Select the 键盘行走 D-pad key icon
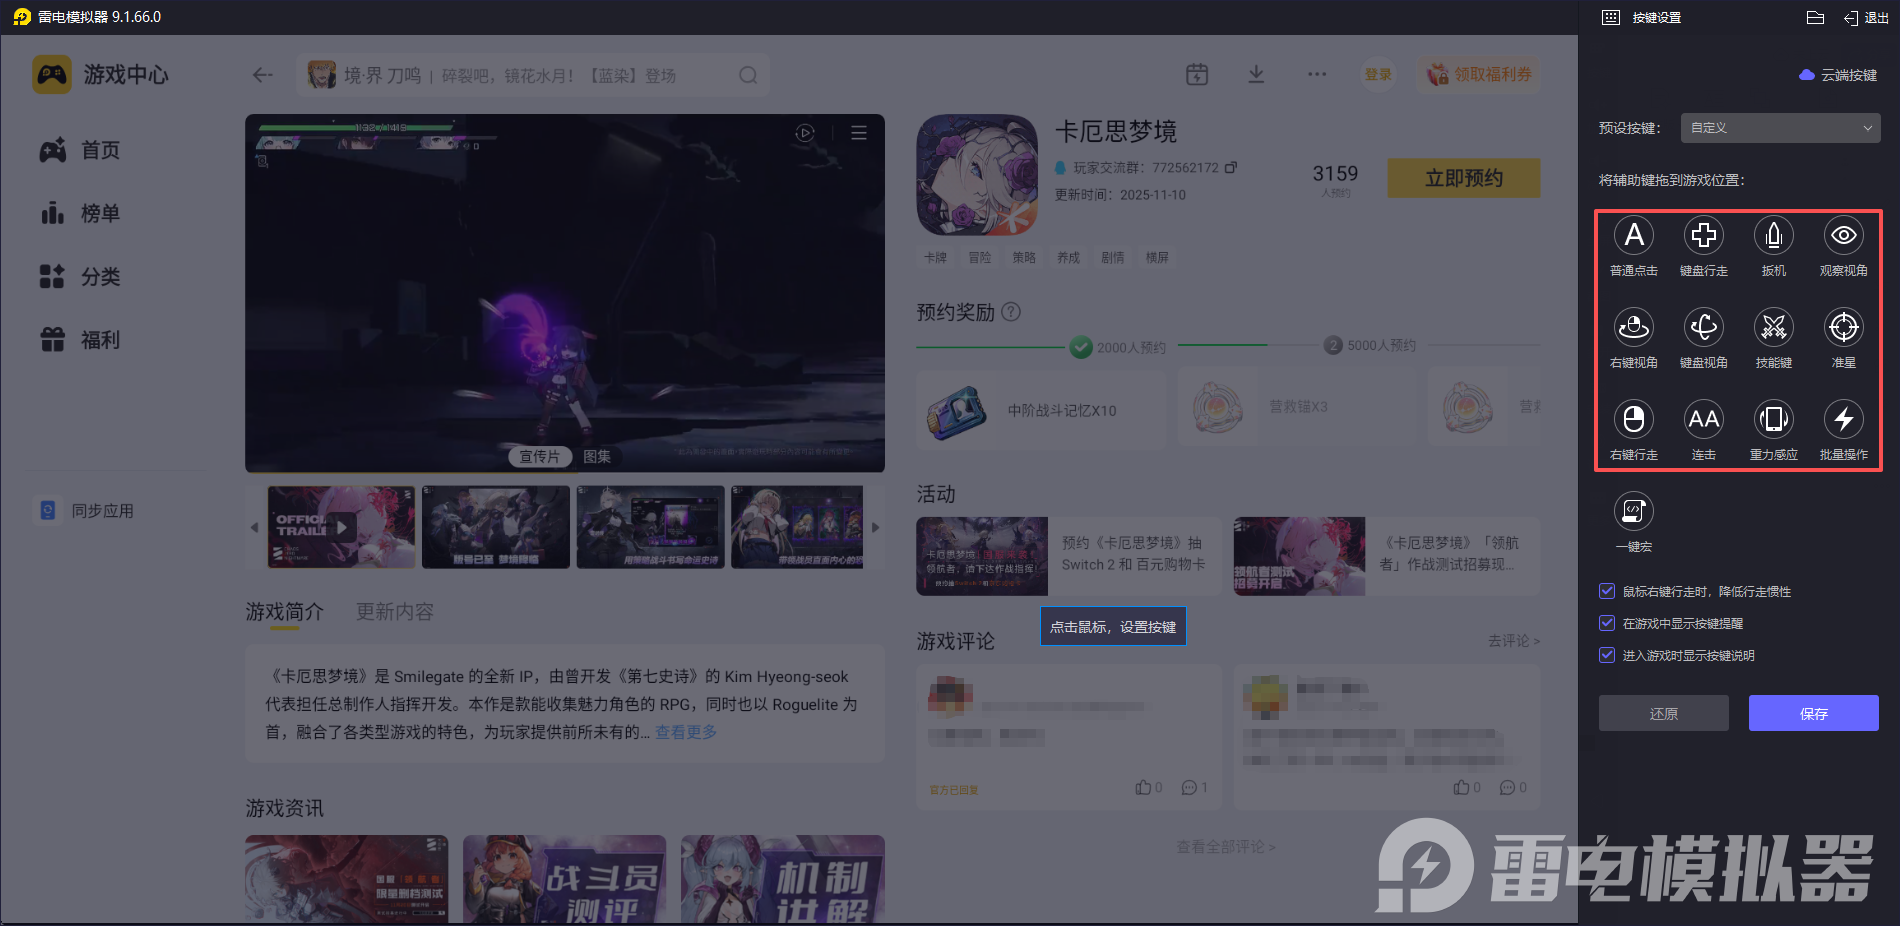Viewport: 1900px width, 926px height. [1704, 236]
